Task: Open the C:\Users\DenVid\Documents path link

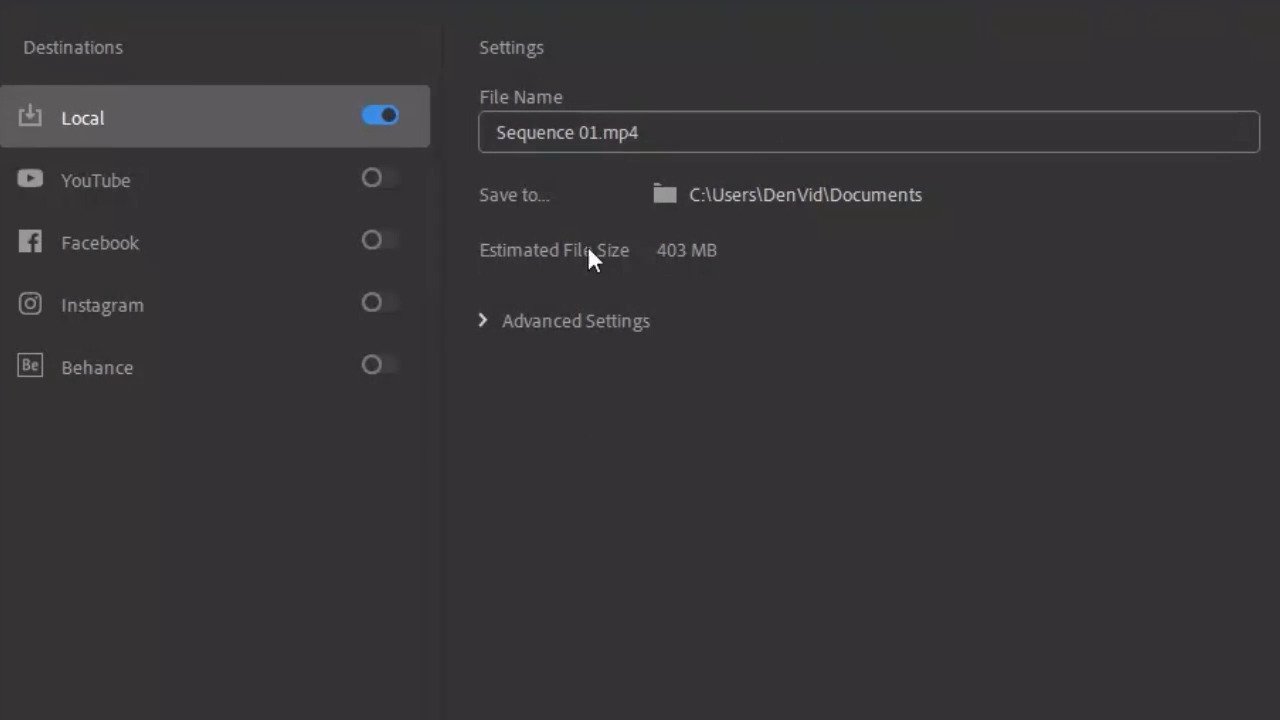Action: pos(805,195)
